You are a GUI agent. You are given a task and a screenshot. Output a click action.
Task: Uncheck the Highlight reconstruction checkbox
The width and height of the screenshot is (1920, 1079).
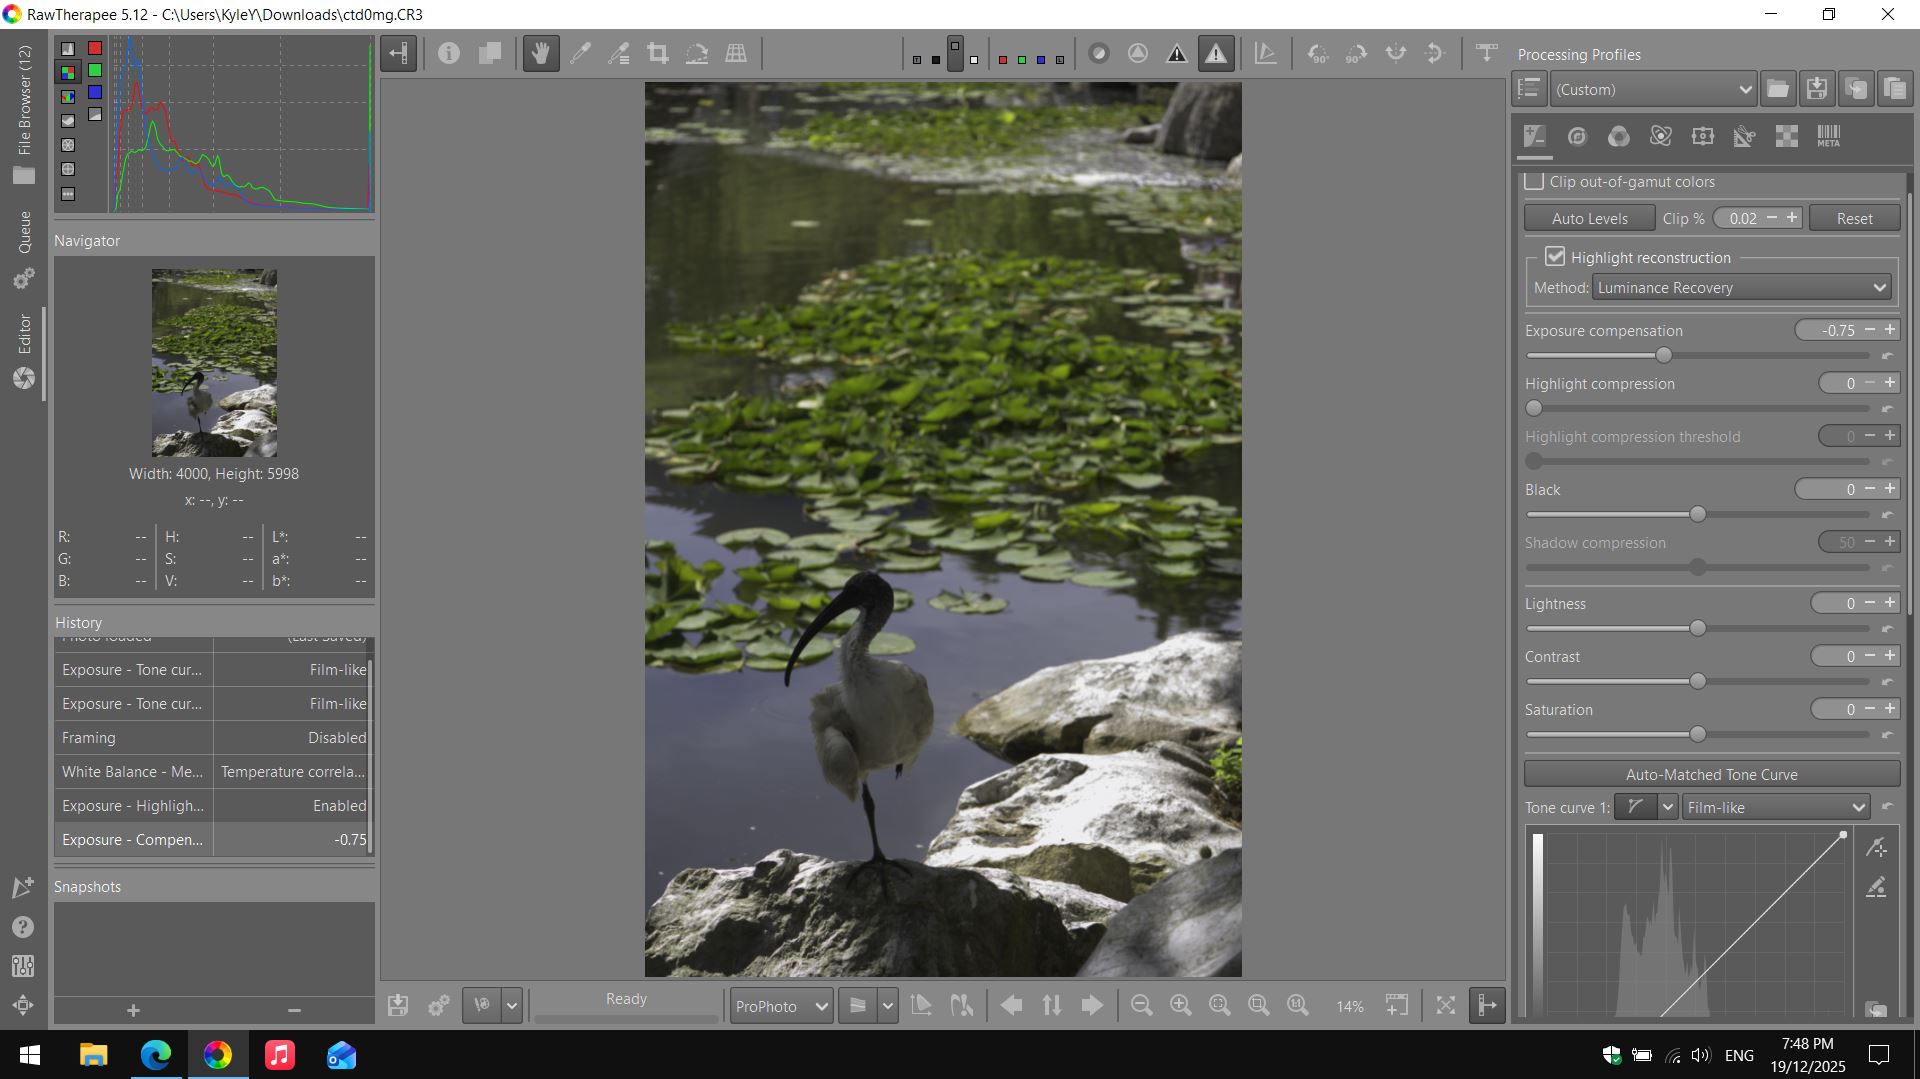pos(1555,257)
